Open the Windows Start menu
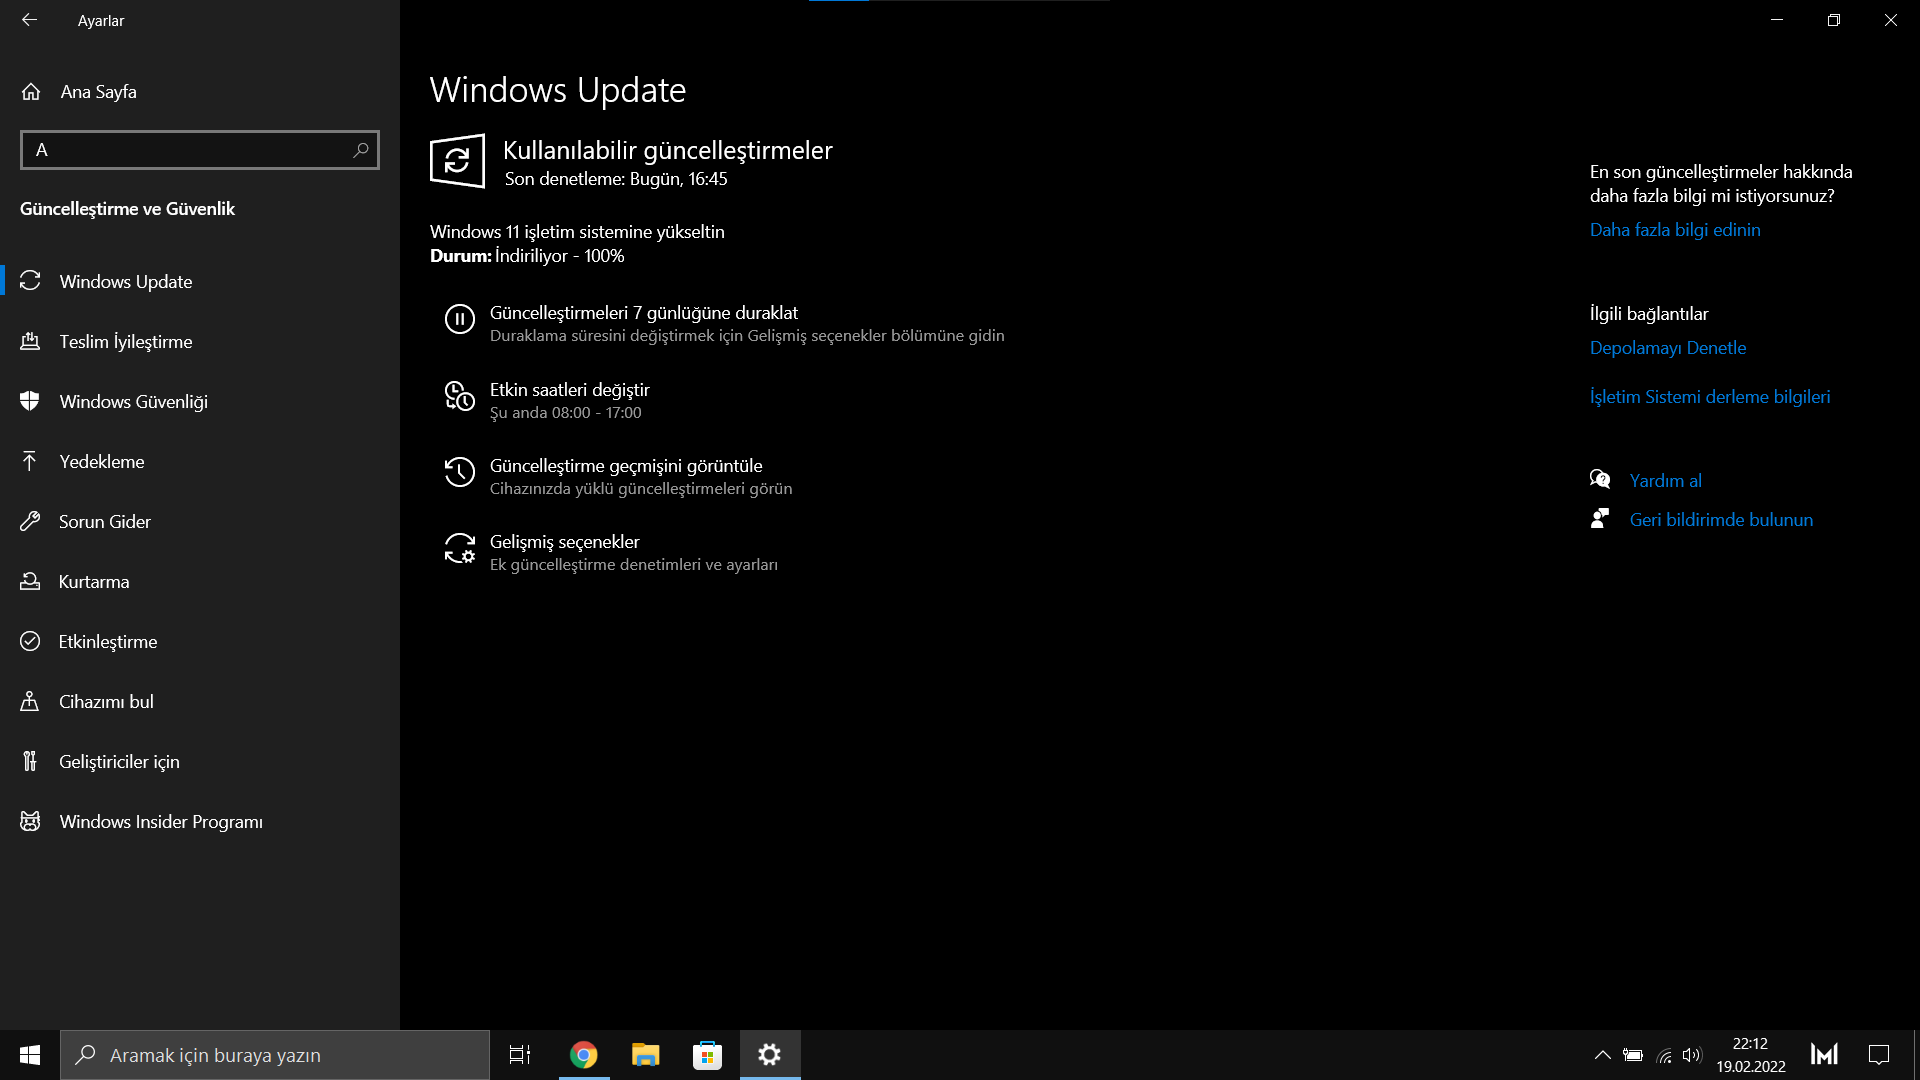 30,1055
